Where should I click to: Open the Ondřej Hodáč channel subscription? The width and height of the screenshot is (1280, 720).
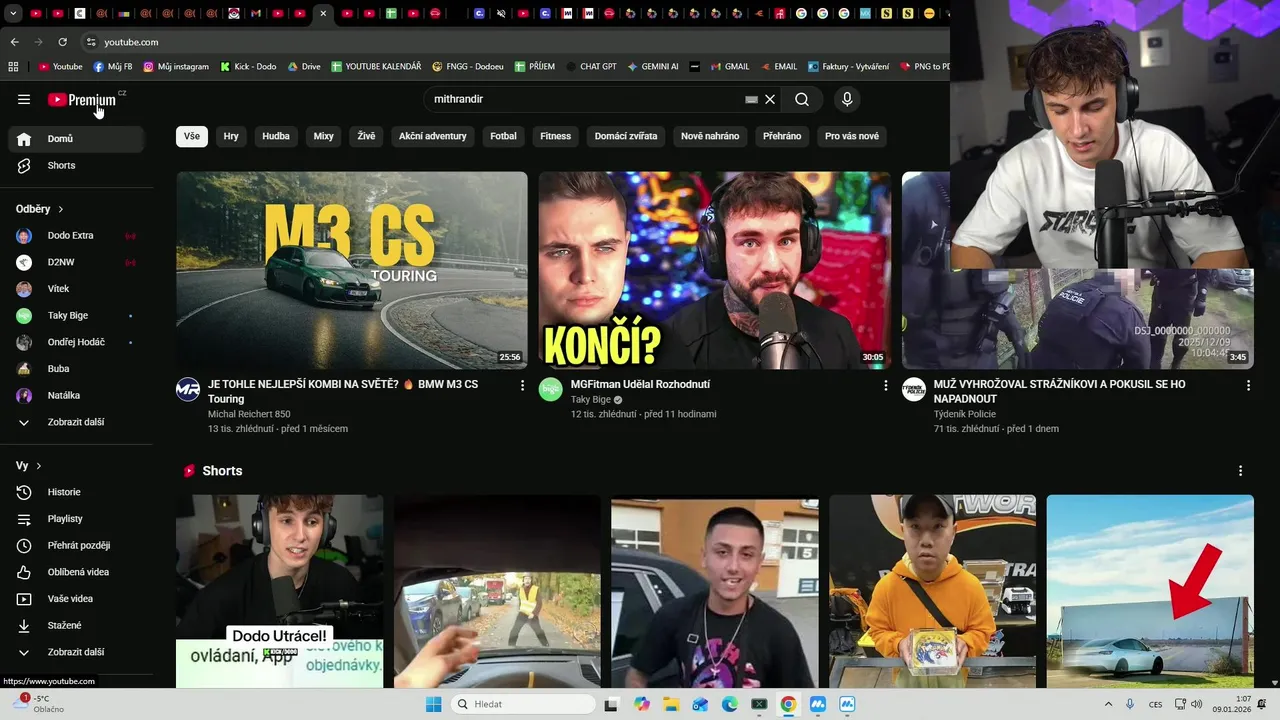76,342
